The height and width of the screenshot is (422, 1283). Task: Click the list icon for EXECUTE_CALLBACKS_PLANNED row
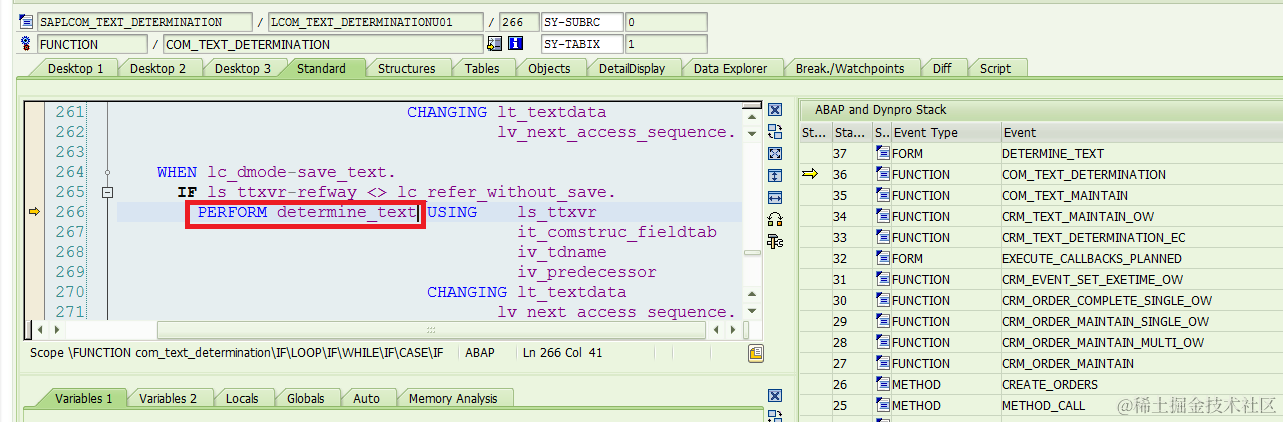click(882, 258)
